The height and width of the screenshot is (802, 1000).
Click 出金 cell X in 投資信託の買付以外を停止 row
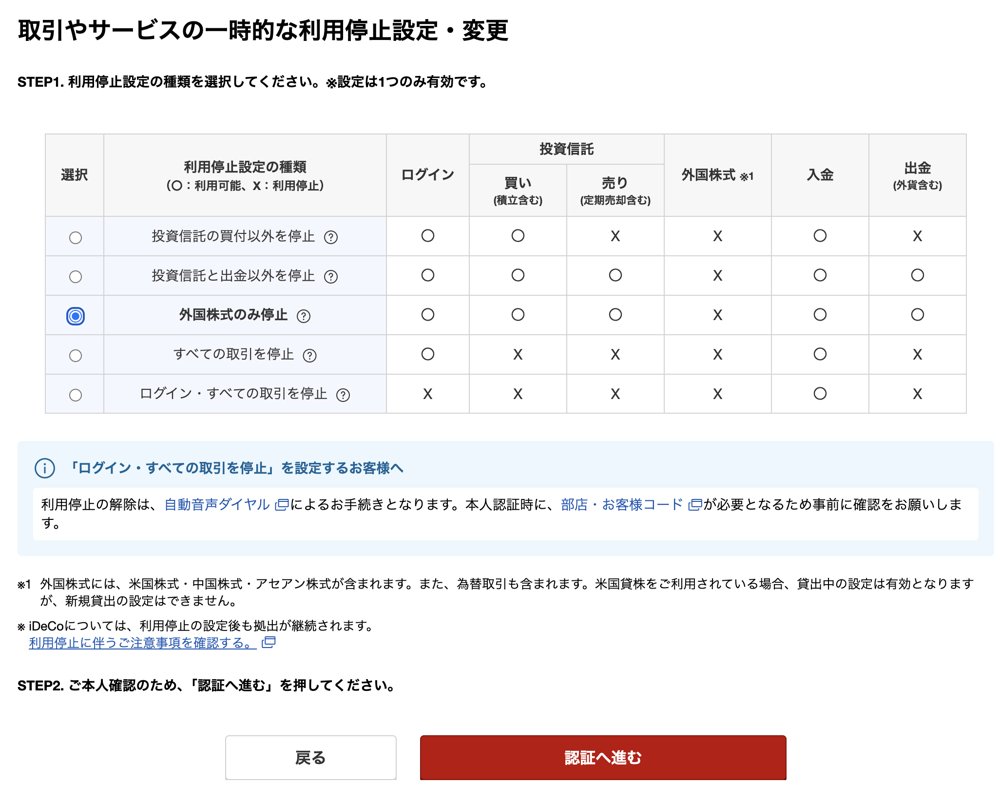point(917,236)
